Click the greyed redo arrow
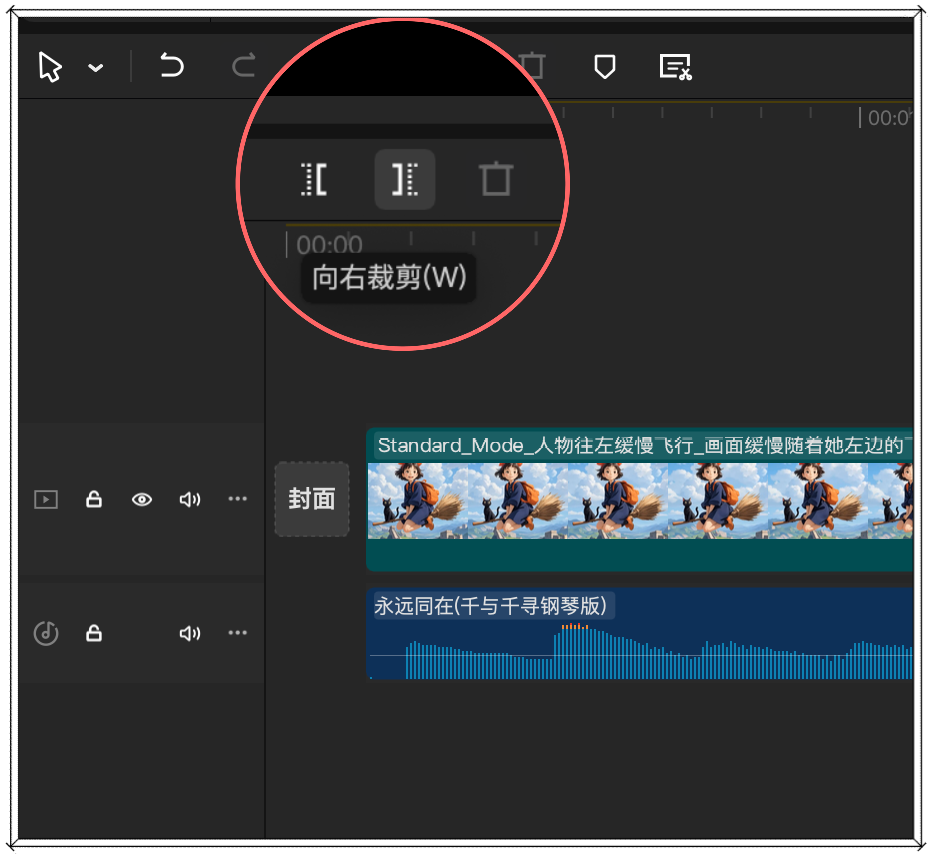Viewport: 932px width, 856px height. [x=244, y=65]
